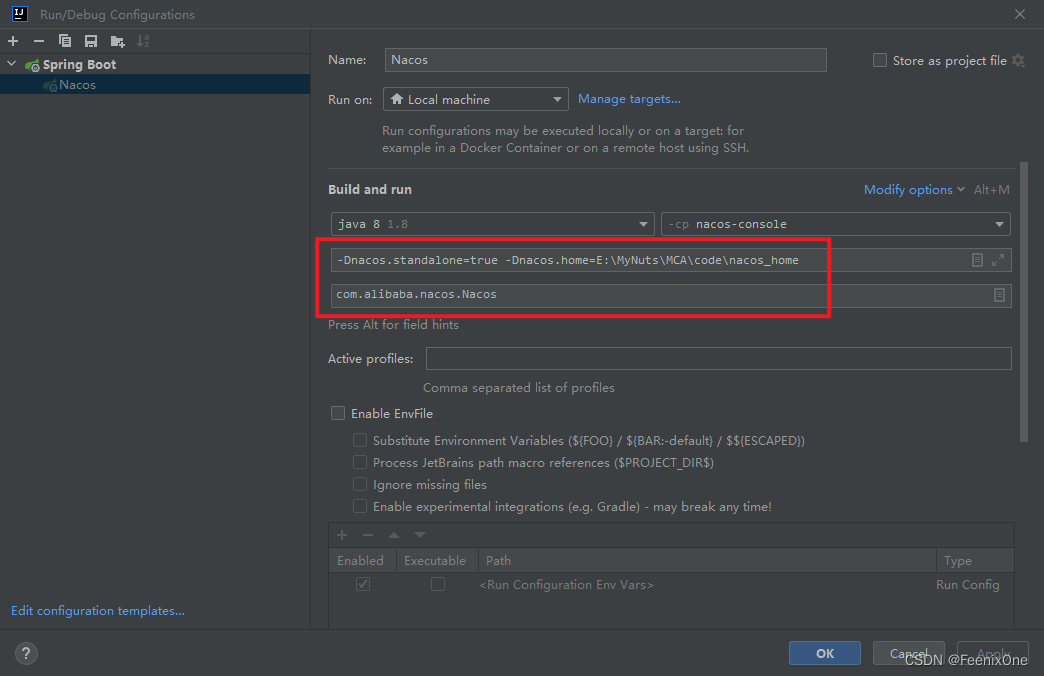
Task: Click the Manage targets link
Action: 629,99
